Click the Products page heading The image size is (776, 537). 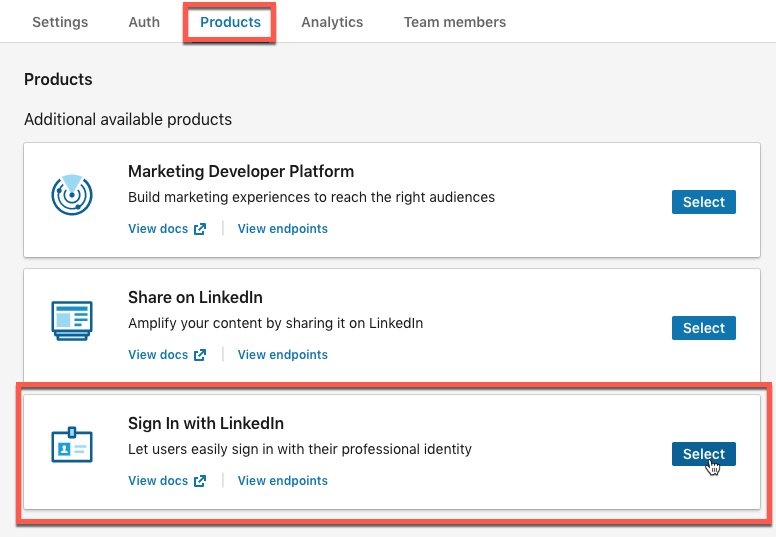pos(58,79)
